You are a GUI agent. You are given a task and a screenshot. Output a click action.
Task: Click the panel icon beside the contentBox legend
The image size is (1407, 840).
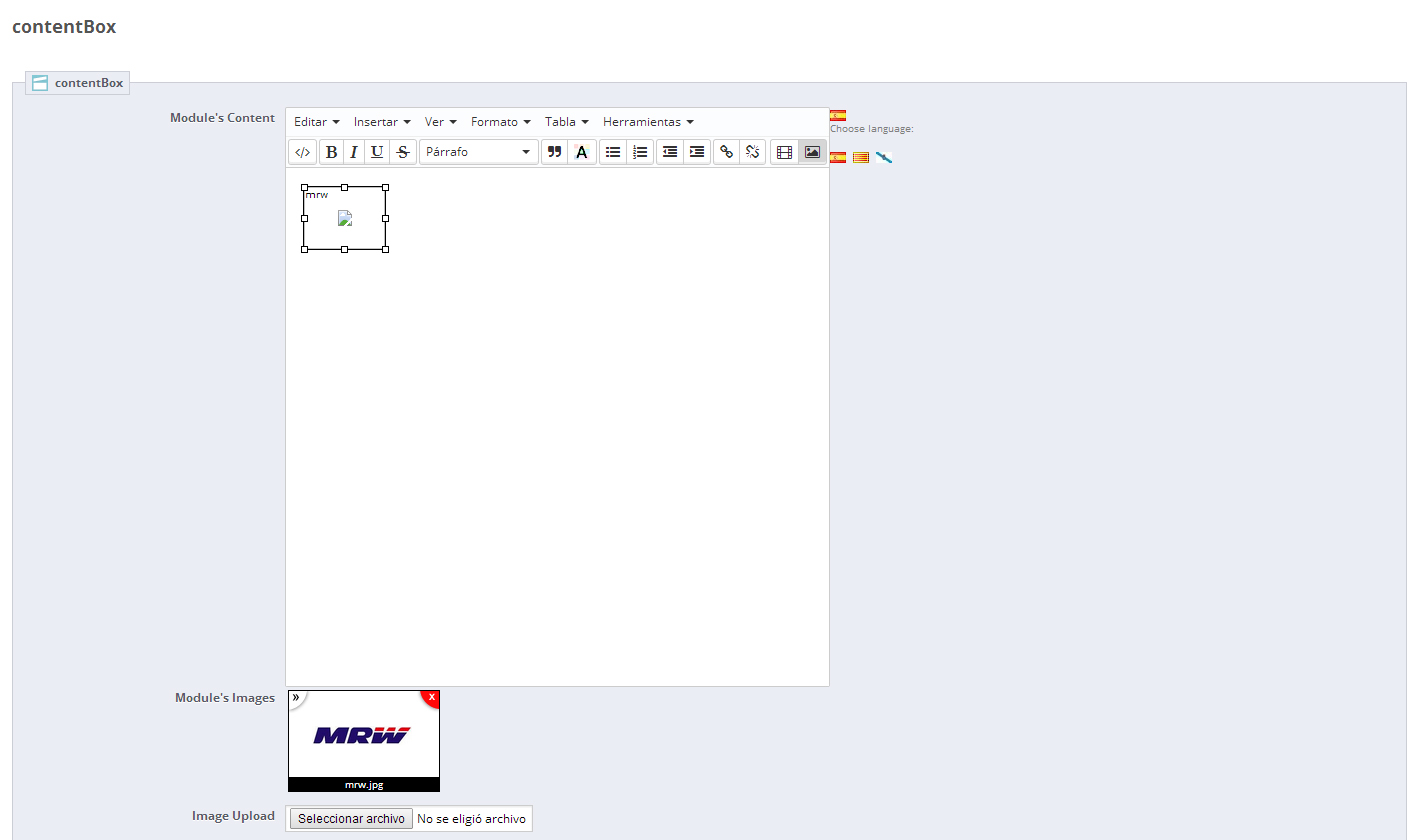[x=40, y=83]
